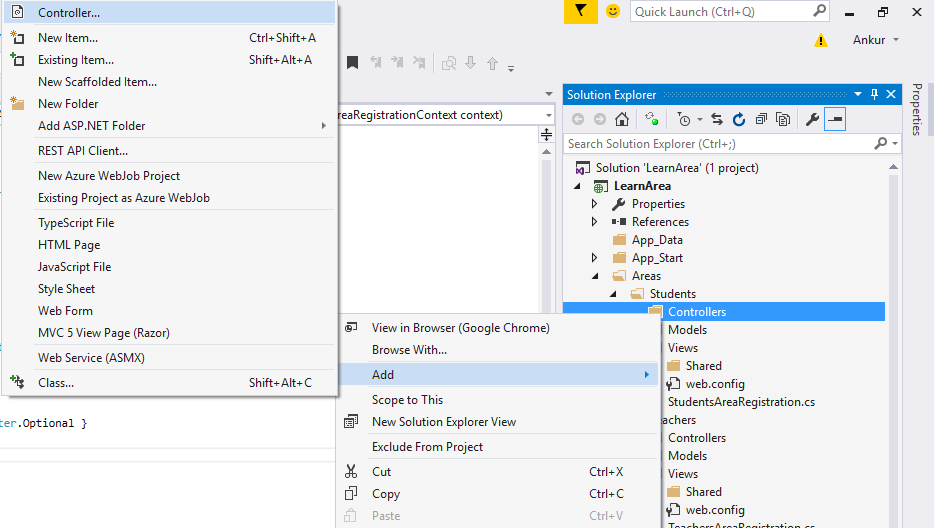Click the Collapse All icon in Solution Explorer
This screenshot has width=935, height=528.
click(762, 119)
